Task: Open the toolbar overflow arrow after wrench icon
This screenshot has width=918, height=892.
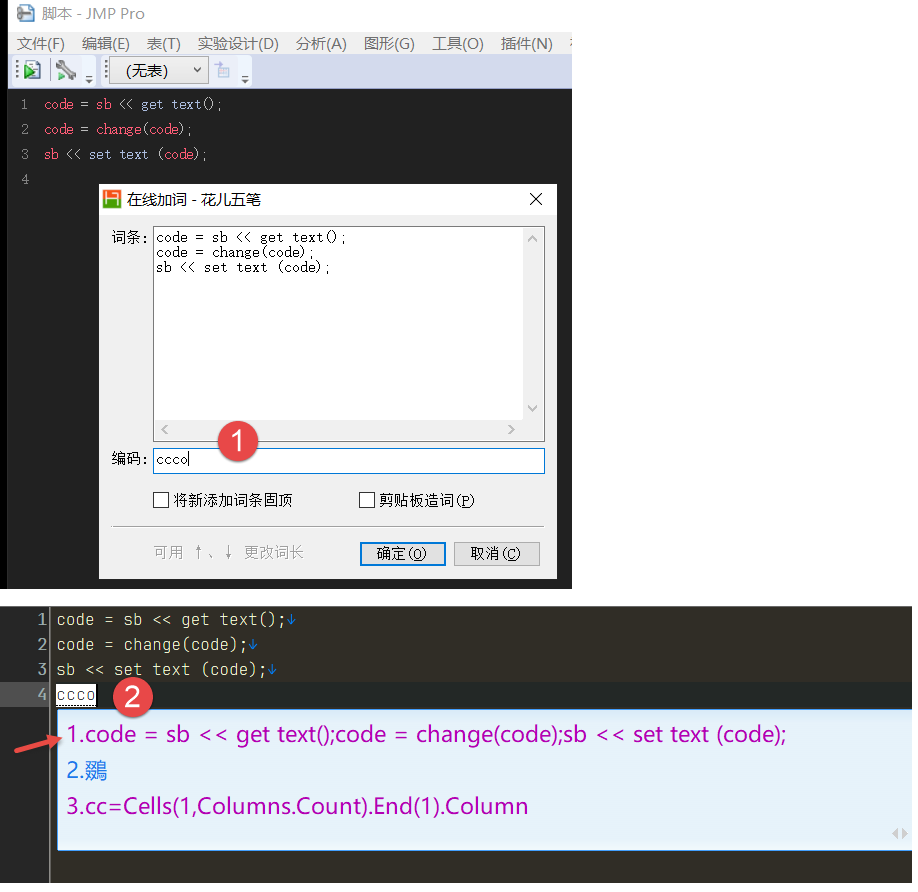Action: 89,78
